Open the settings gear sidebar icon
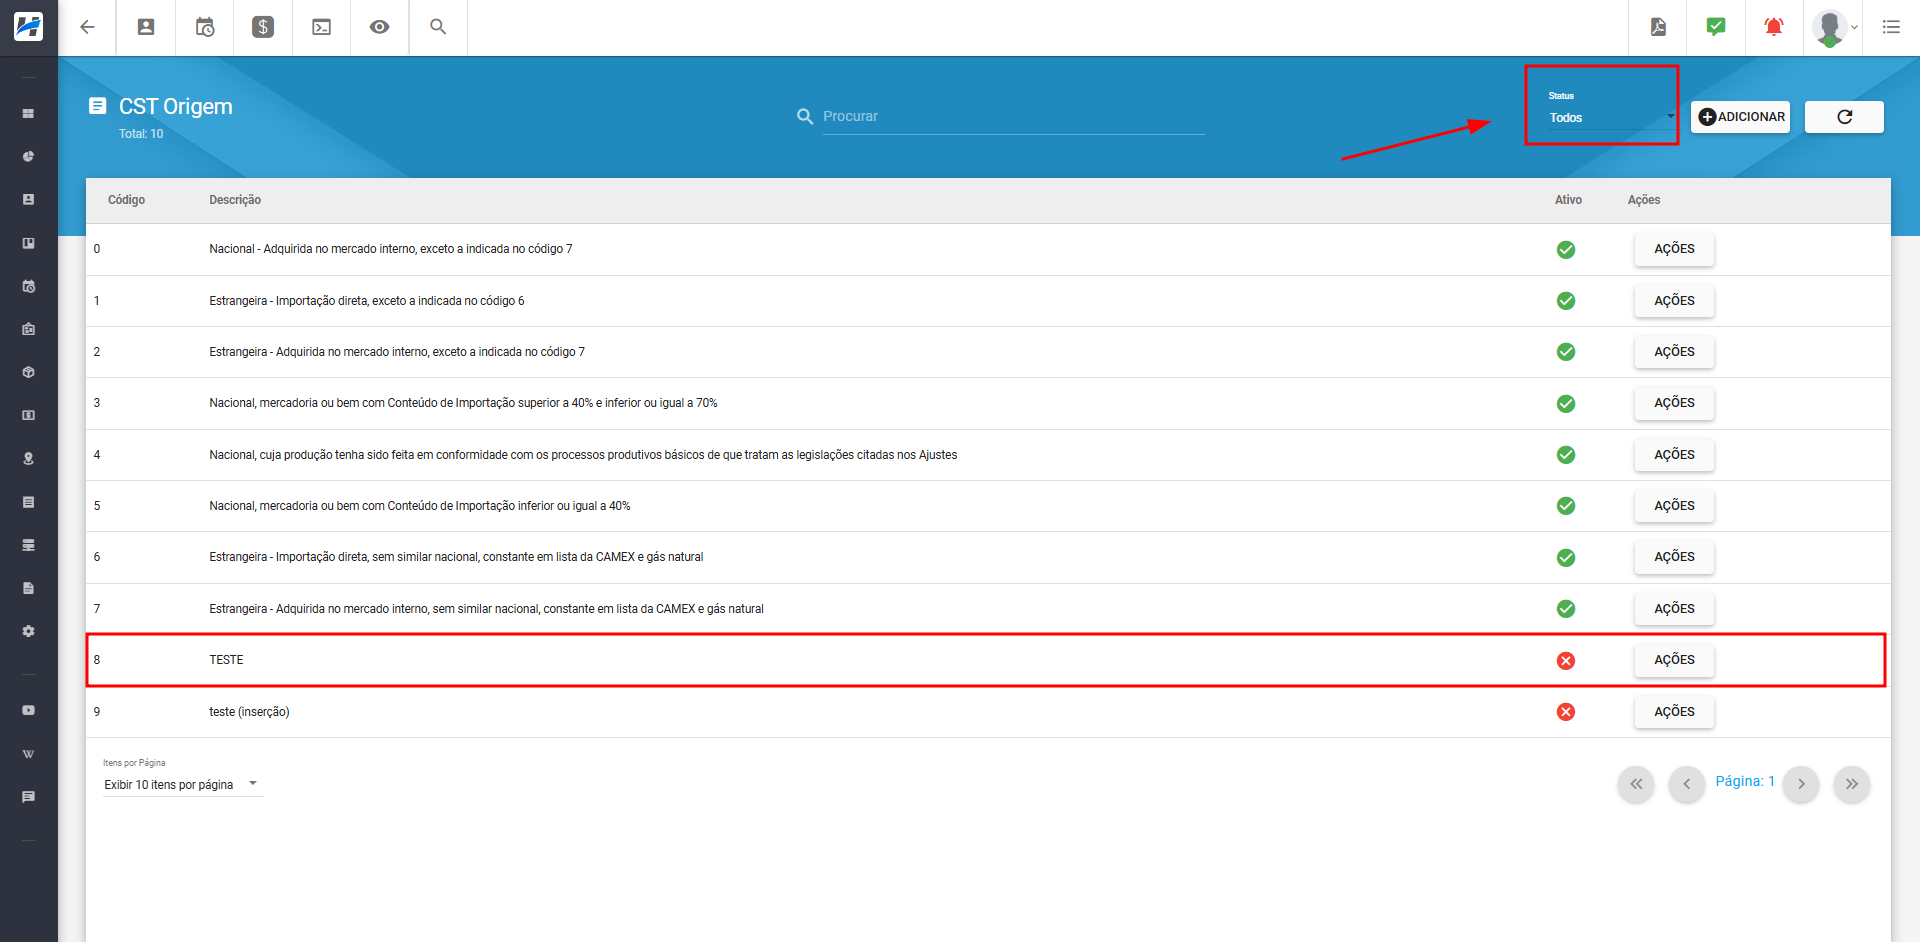Image resolution: width=1920 pixels, height=942 pixels. [x=28, y=631]
